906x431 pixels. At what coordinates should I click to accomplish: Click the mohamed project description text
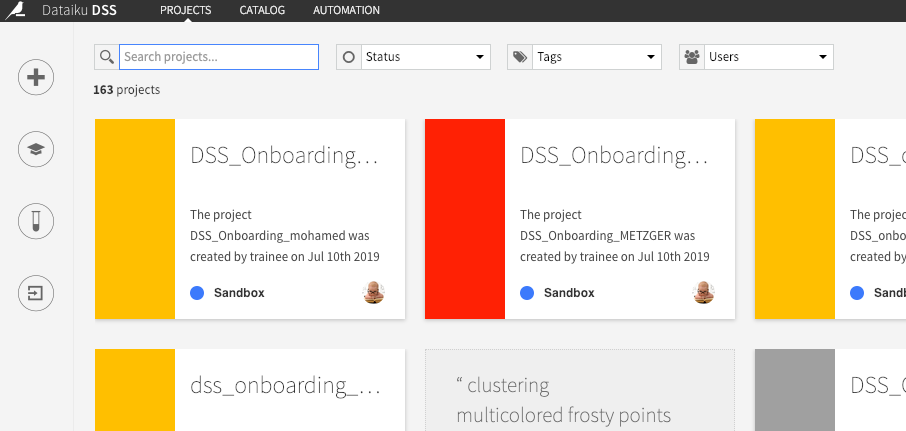(285, 236)
